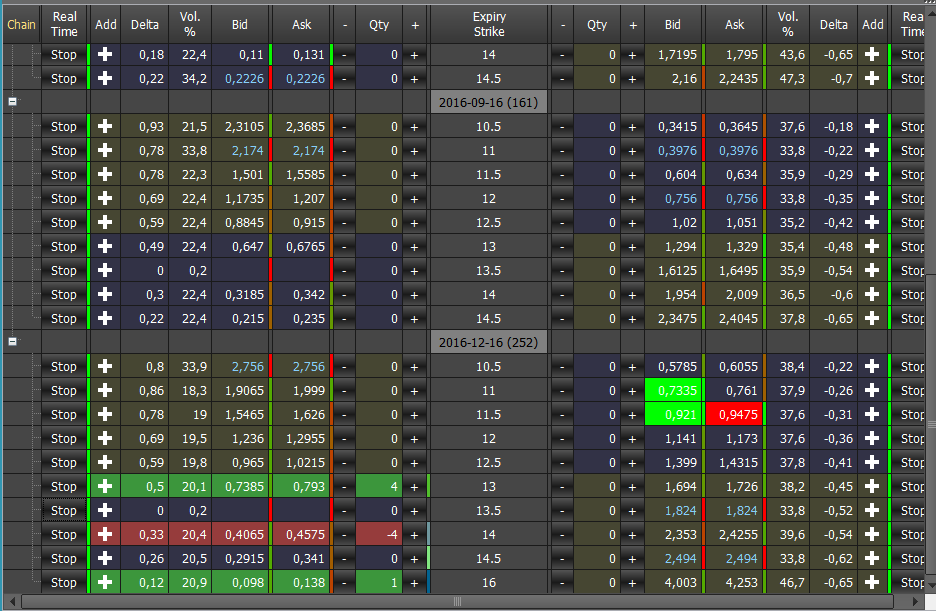
Task: Click the Expiry Strike column header
Action: click(x=489, y=24)
